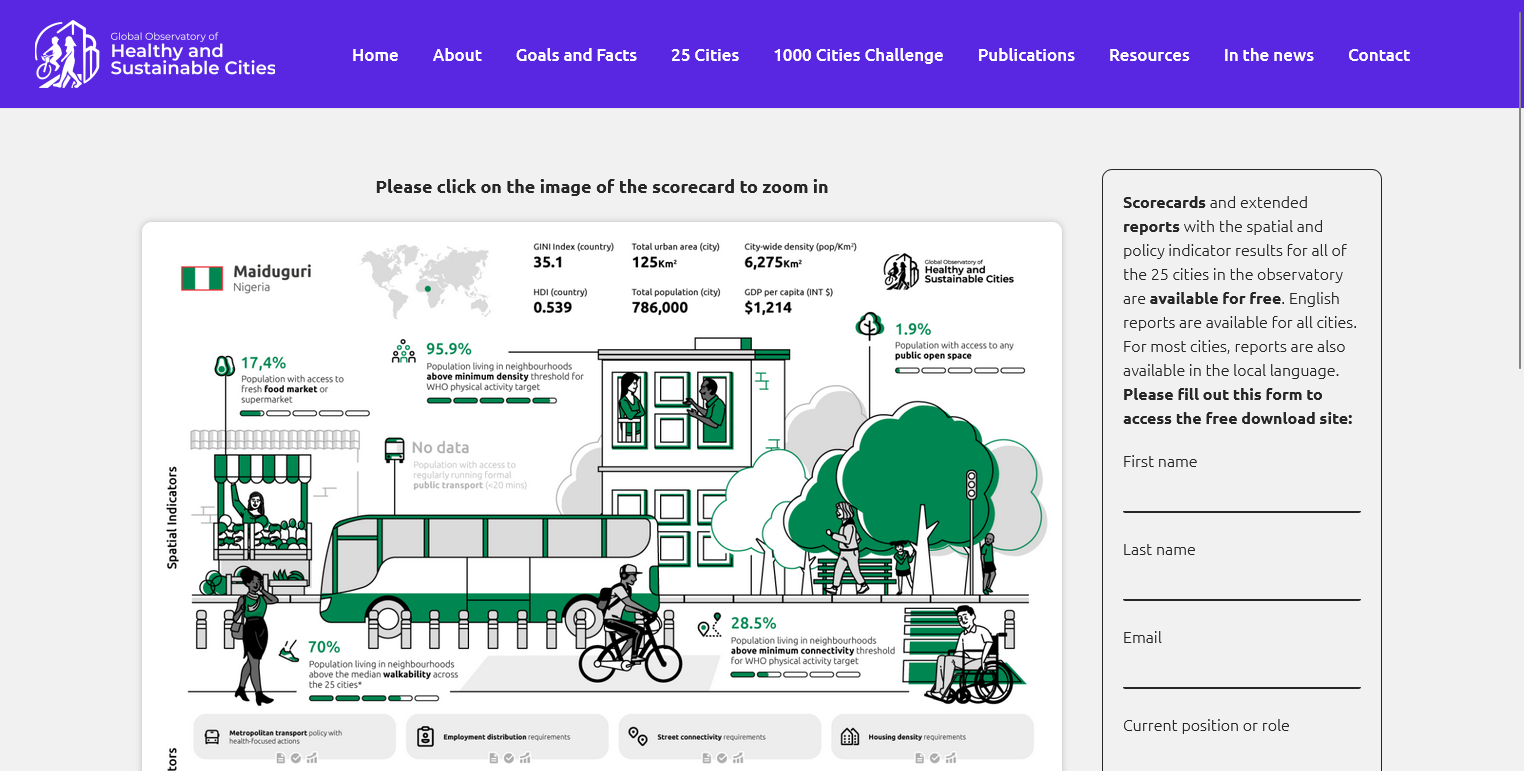Click the tree icon for public open space
The image size is (1524, 771).
coord(870,325)
